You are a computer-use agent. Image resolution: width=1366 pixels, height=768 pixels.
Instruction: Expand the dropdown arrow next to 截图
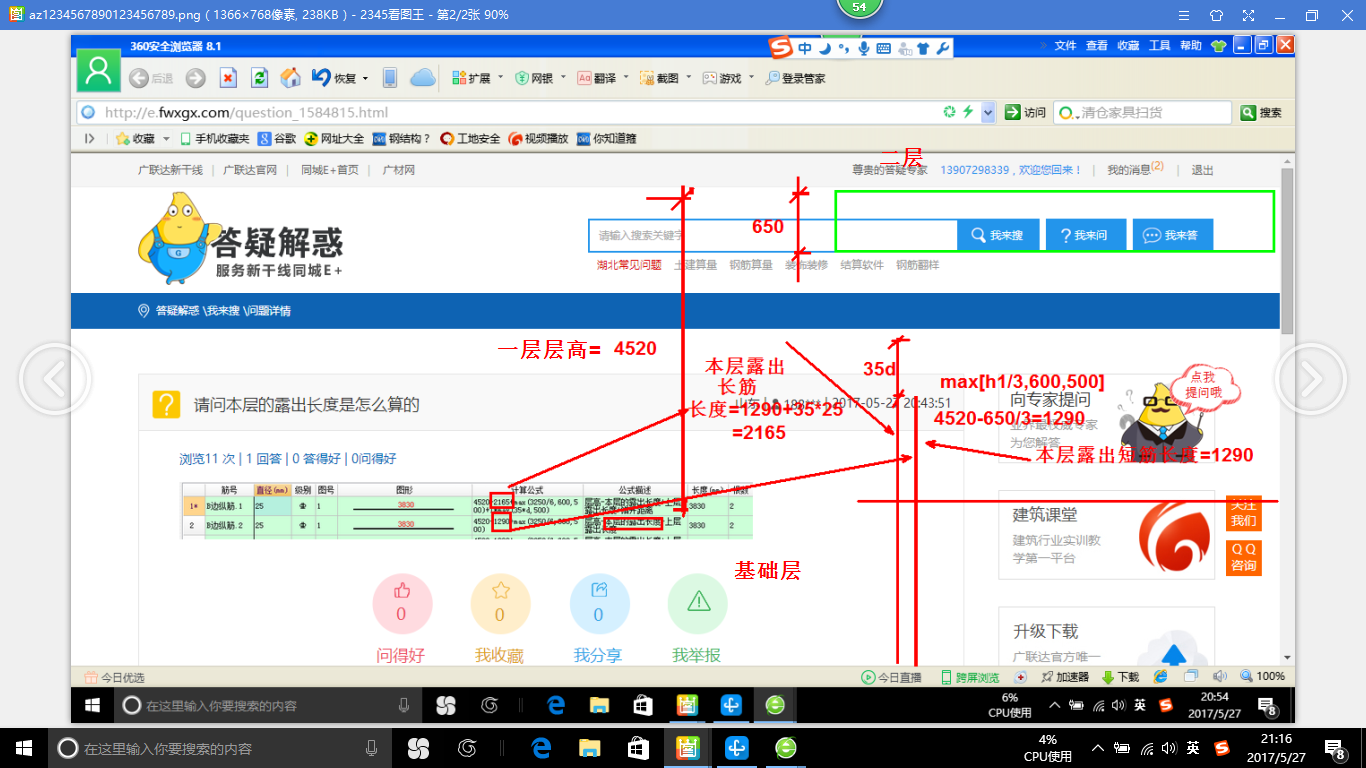pos(688,79)
